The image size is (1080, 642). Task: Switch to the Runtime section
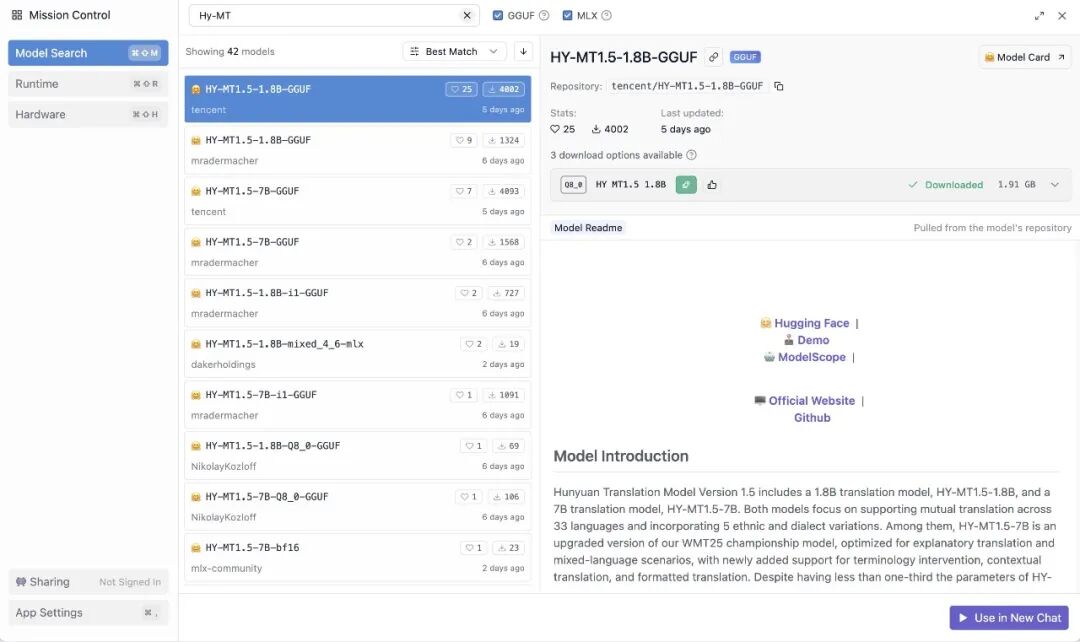[x=87, y=84]
